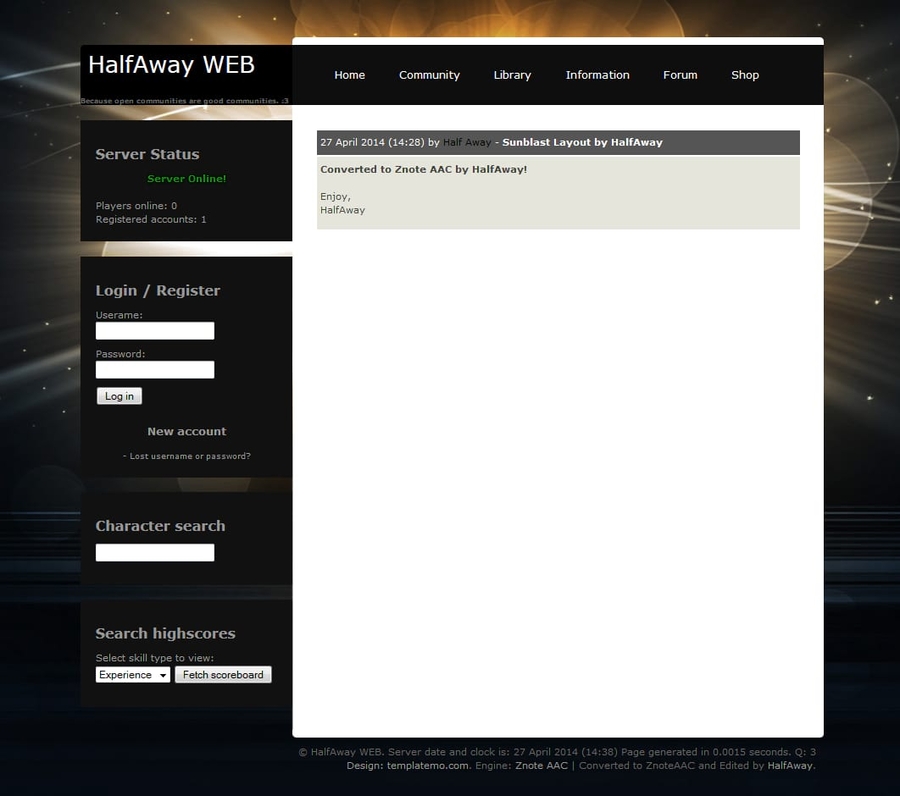Open the Information menu

coord(597,75)
